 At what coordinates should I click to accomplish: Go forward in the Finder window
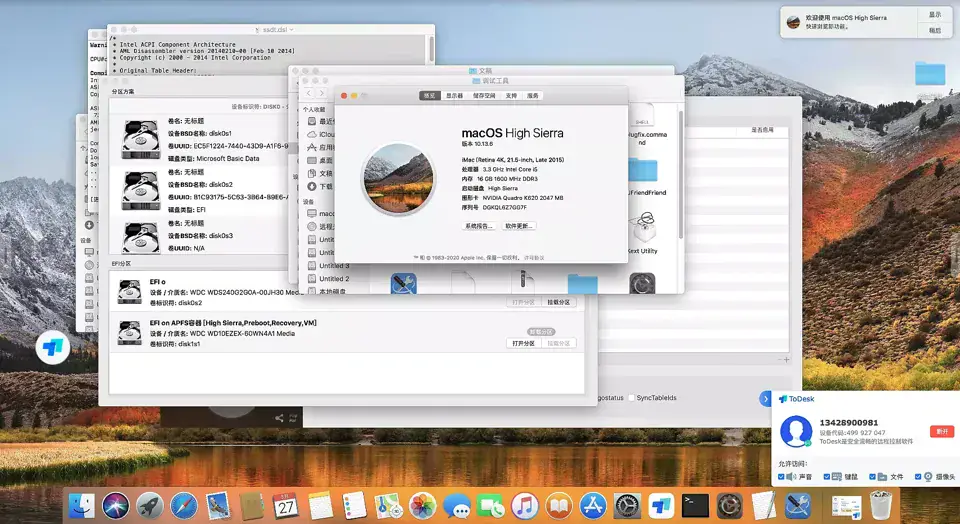321,93
